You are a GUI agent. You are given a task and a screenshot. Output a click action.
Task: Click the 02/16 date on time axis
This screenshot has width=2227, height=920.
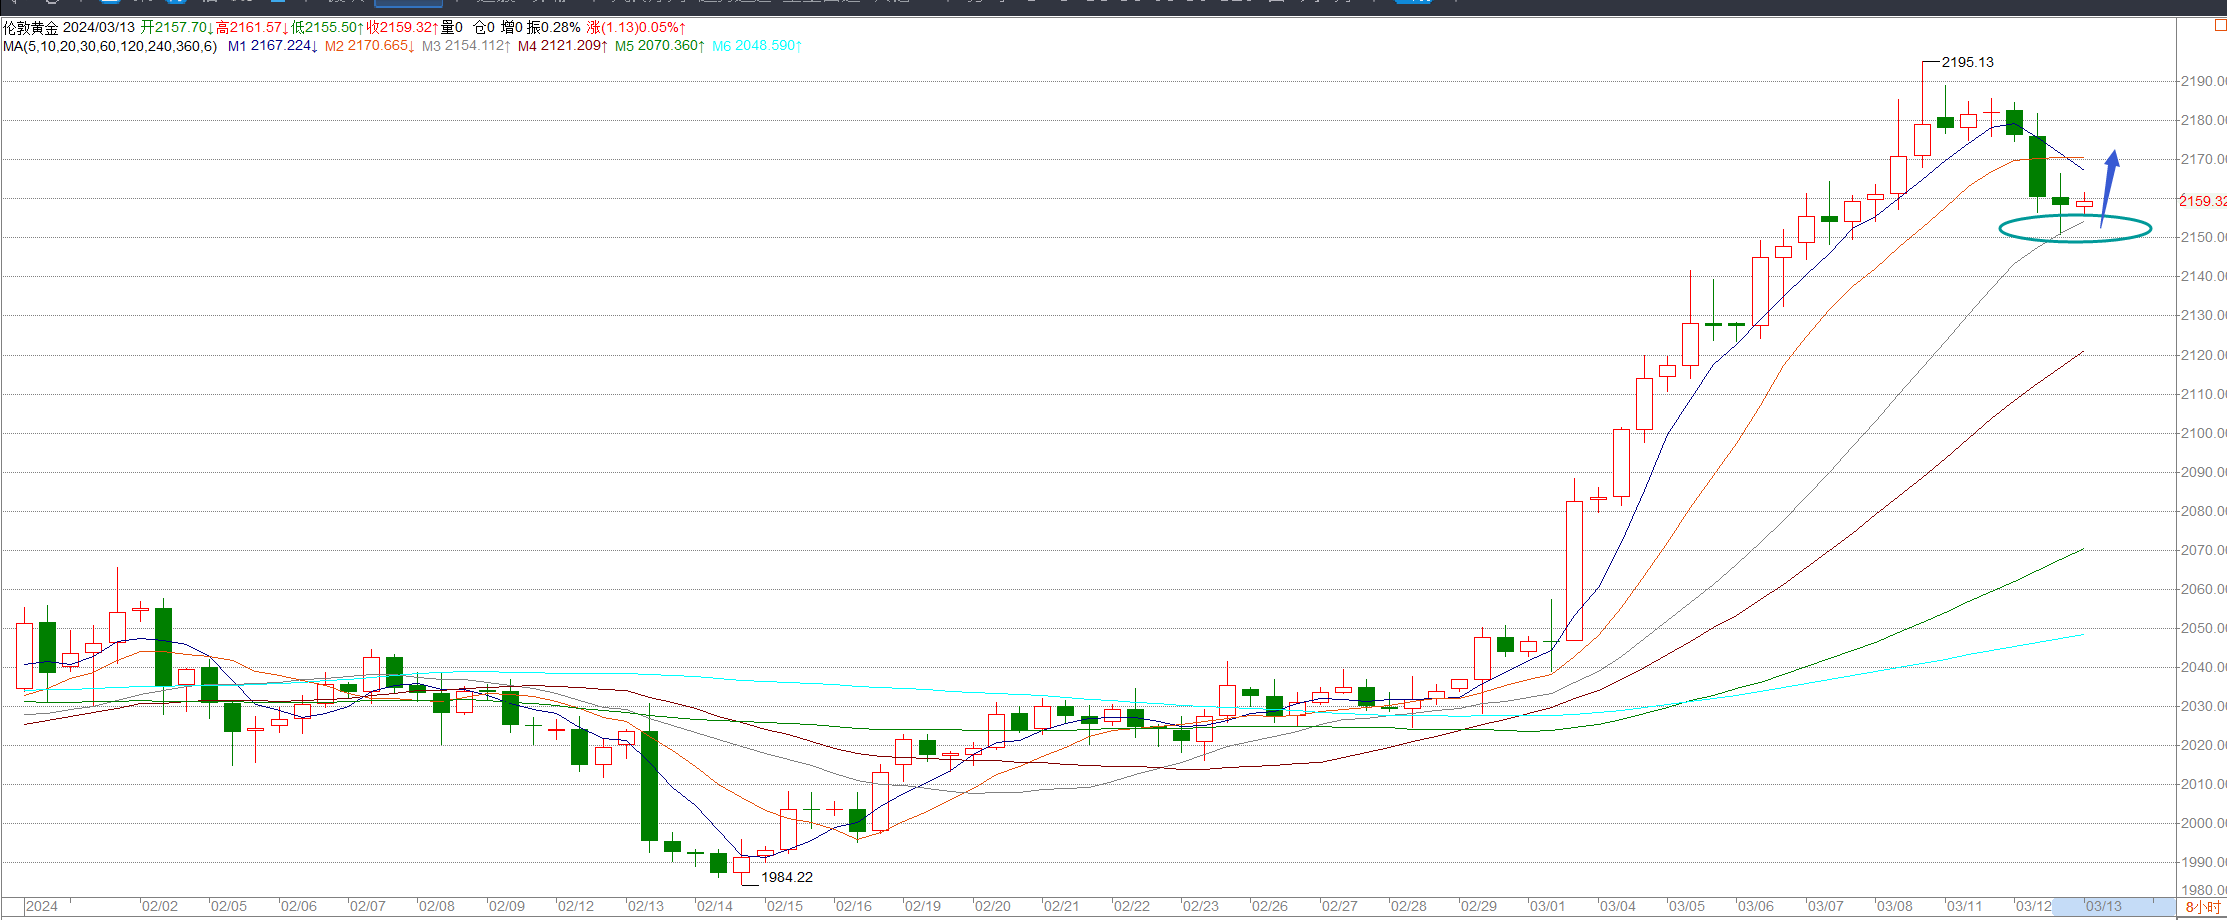click(853, 906)
